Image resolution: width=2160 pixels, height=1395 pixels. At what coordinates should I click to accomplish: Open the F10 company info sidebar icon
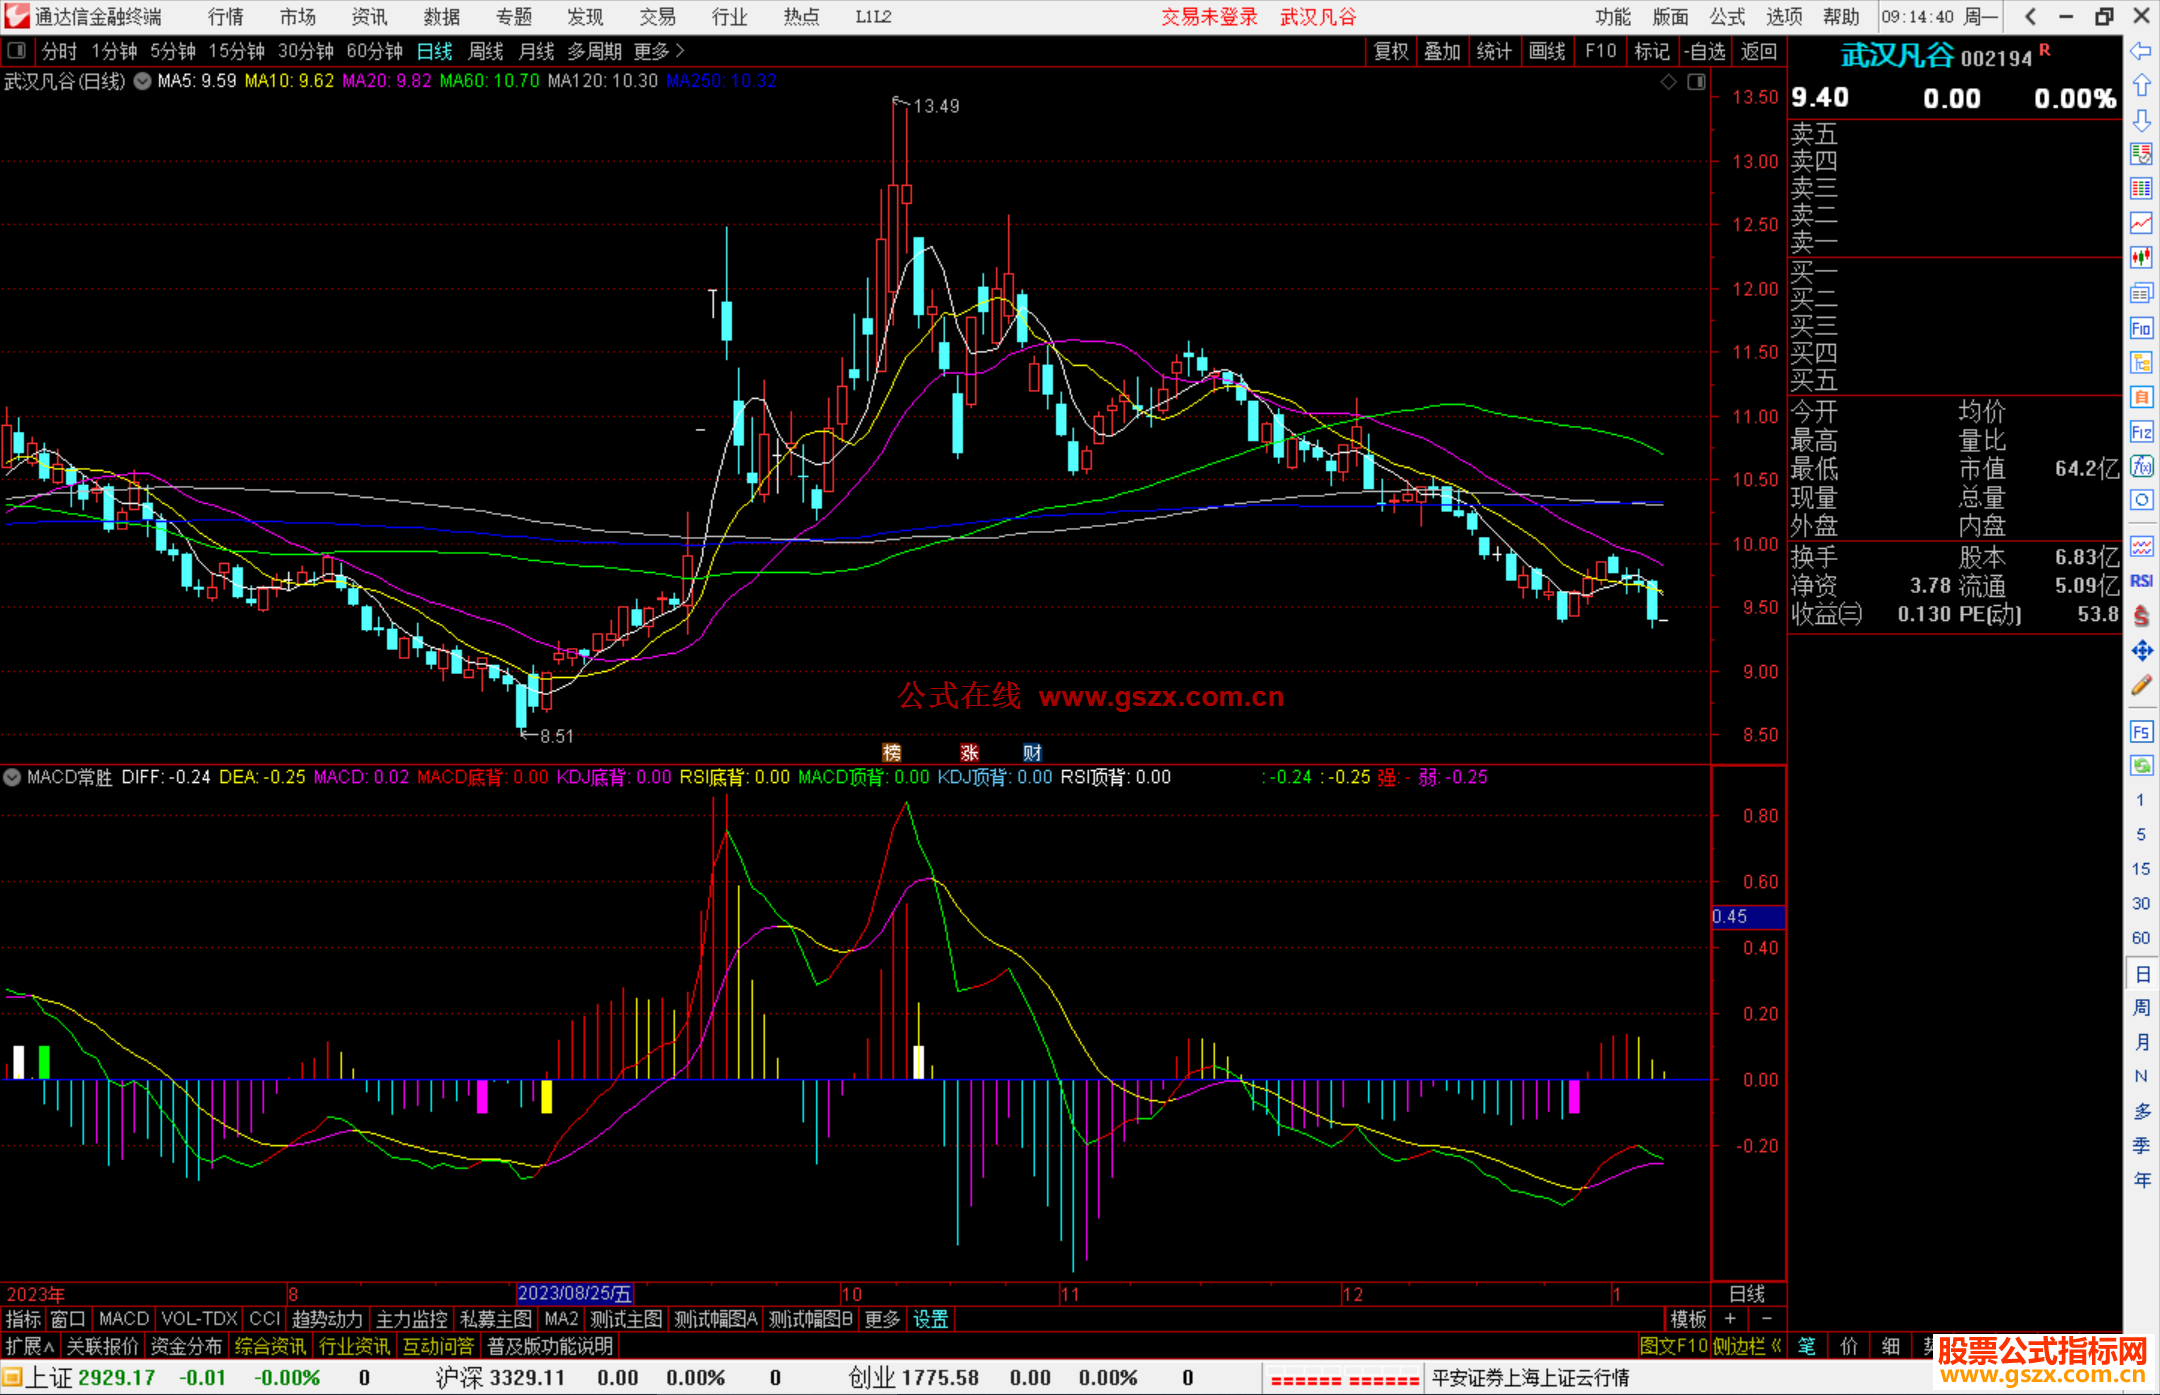pos(2141,328)
